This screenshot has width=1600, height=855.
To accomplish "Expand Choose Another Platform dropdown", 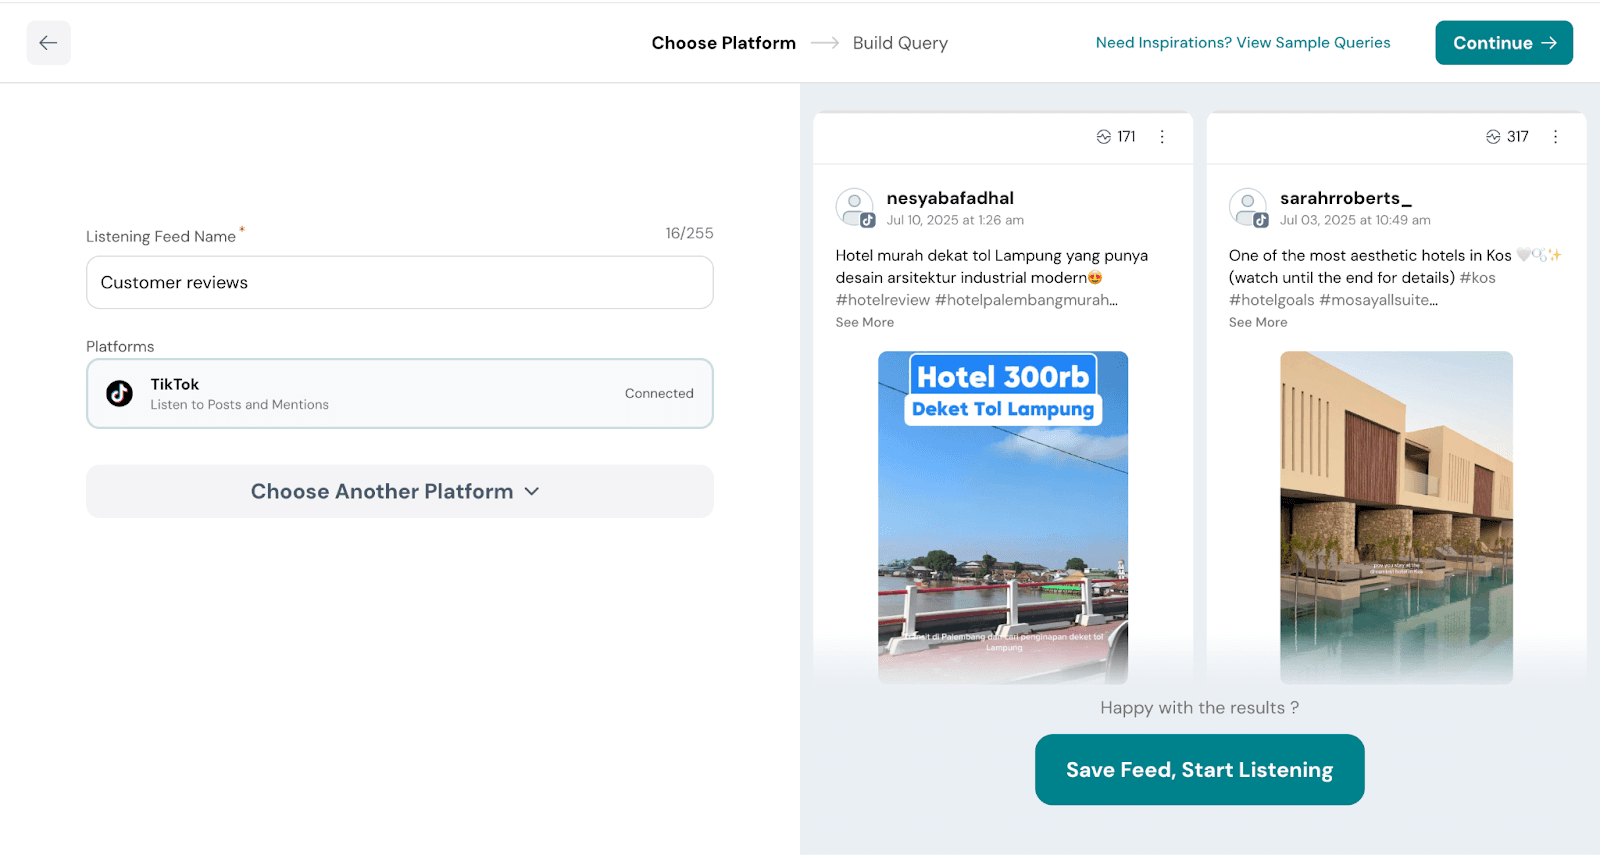I will point(399,491).
